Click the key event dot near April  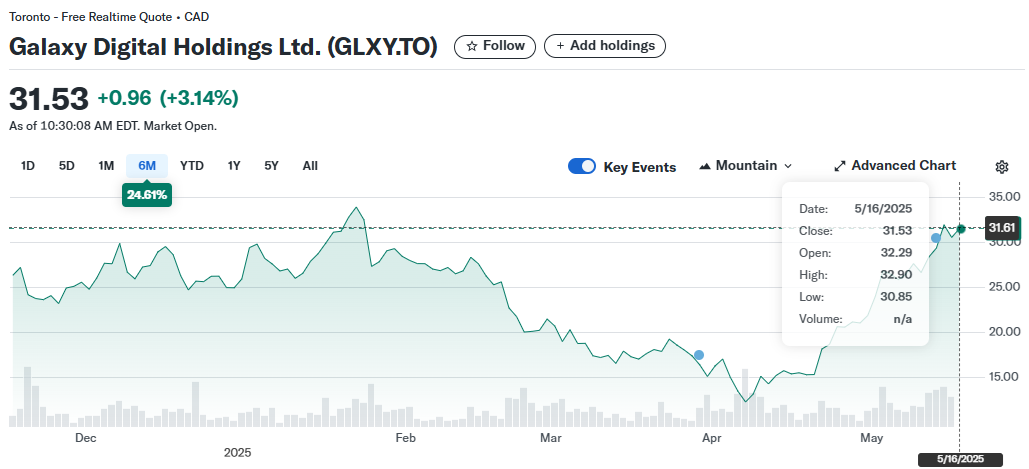point(699,355)
